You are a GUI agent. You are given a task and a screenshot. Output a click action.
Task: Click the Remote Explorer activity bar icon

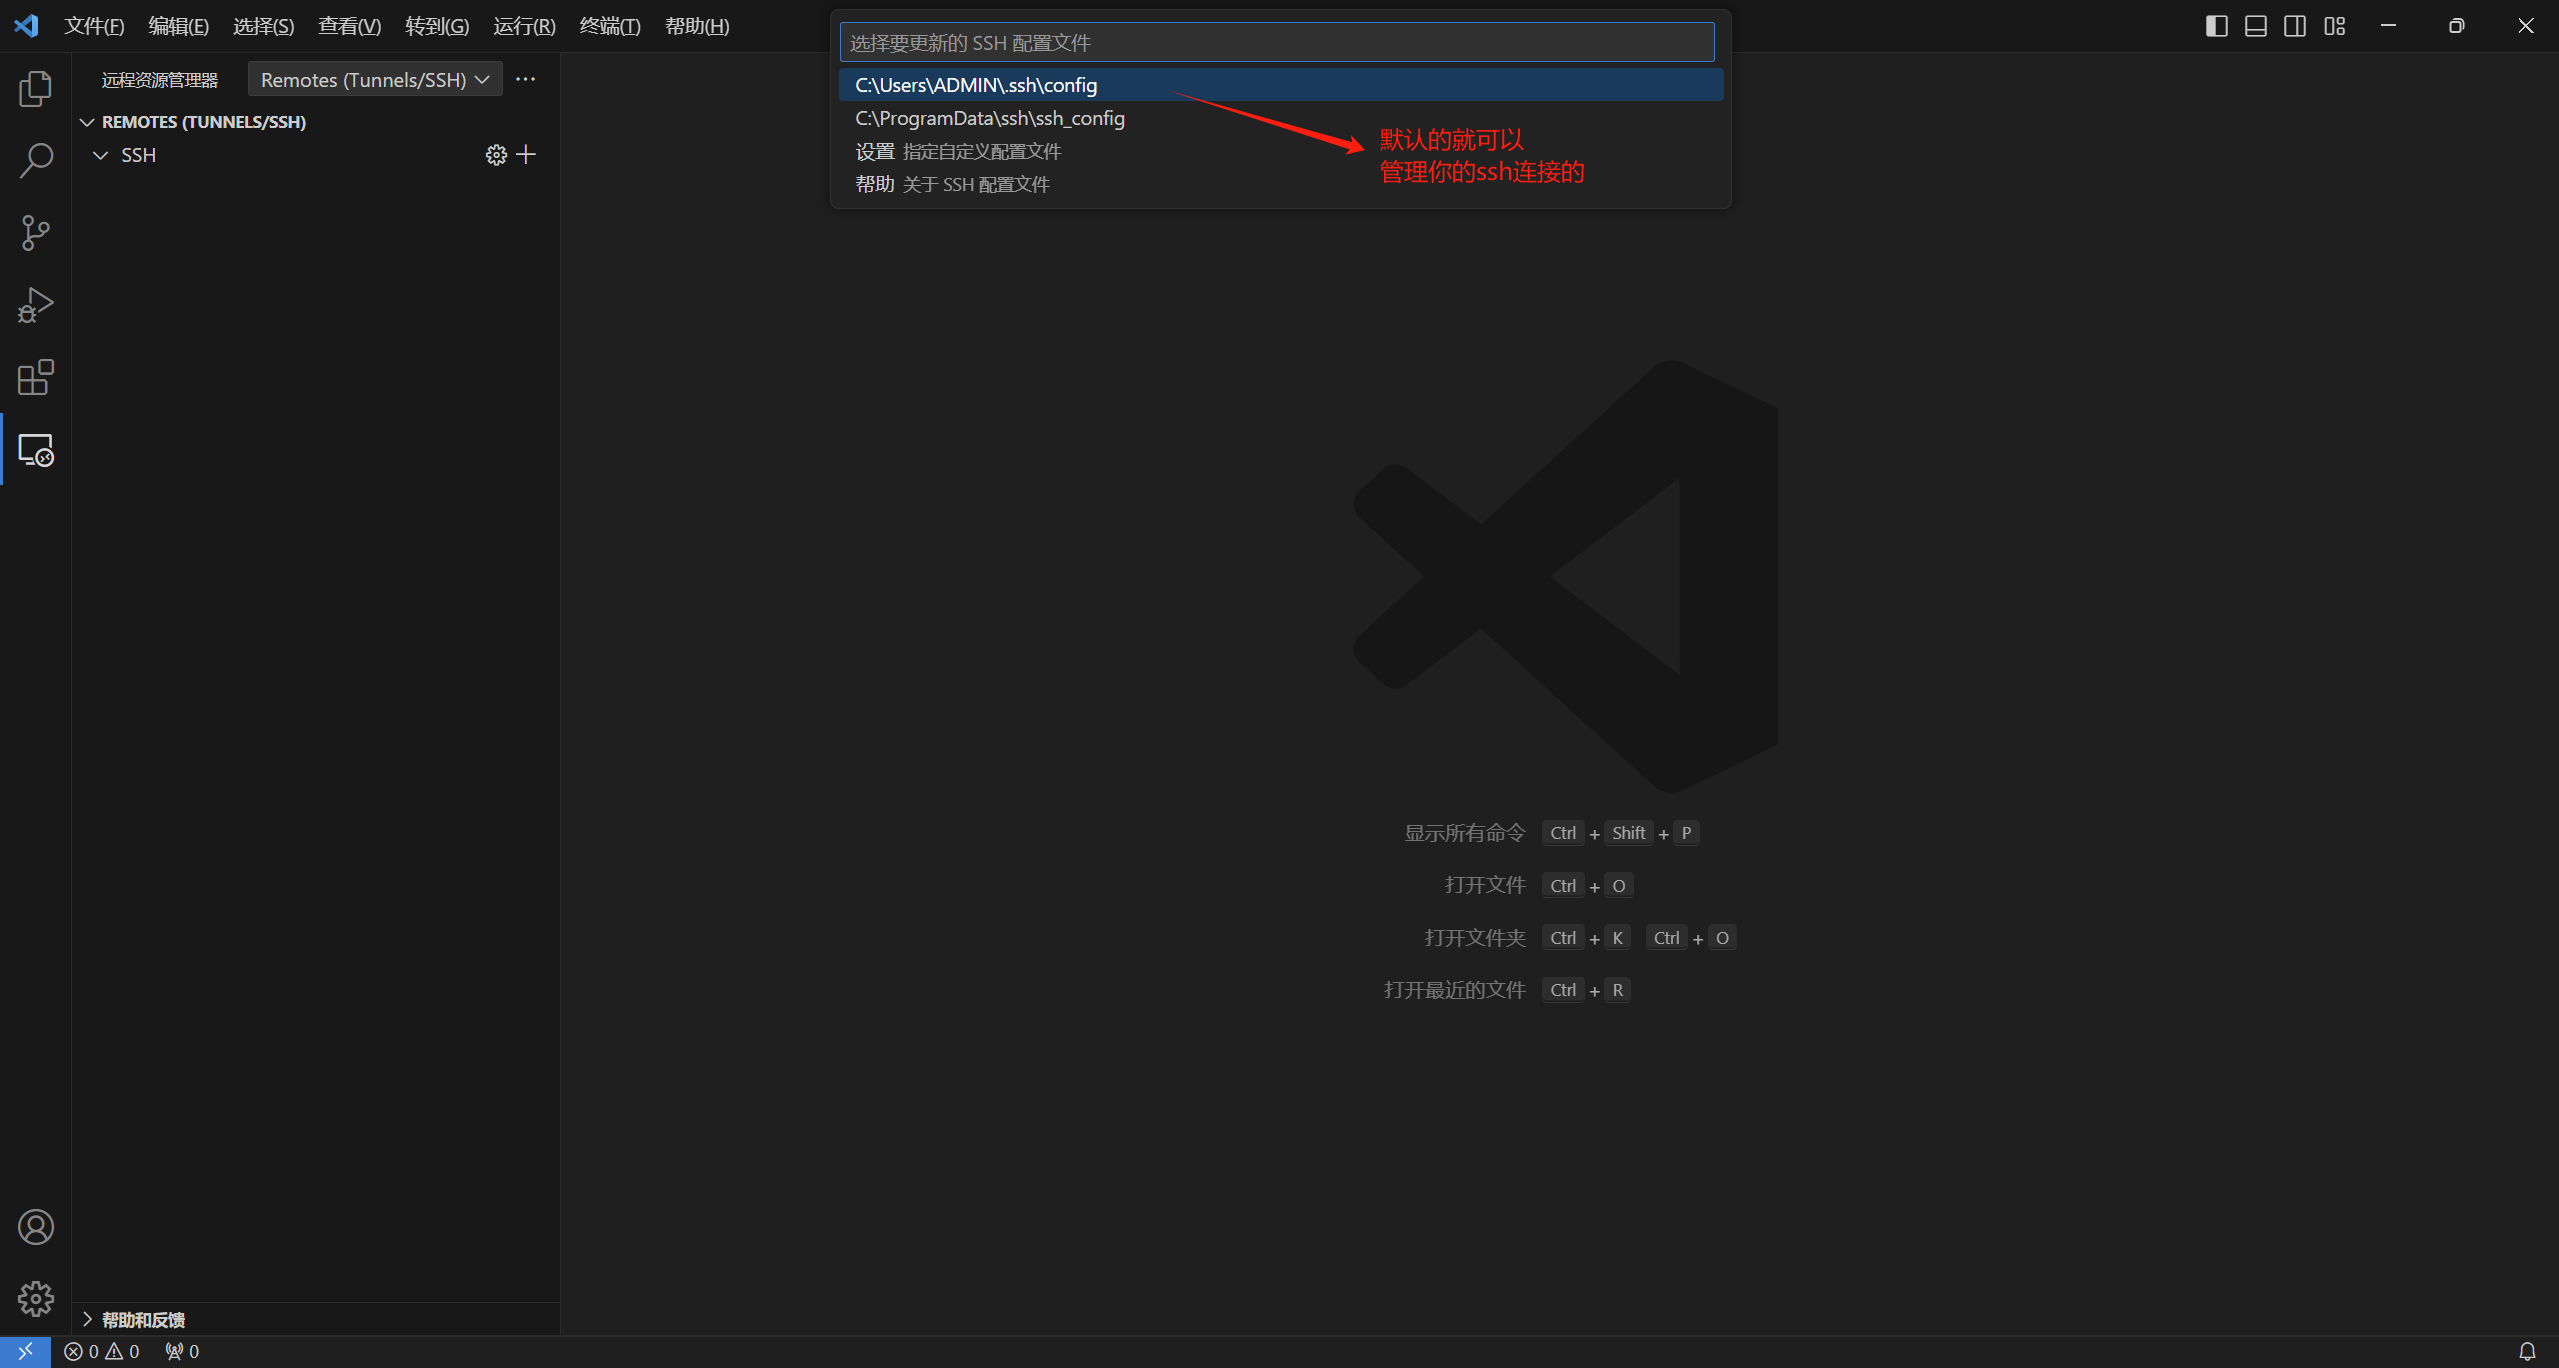36,451
